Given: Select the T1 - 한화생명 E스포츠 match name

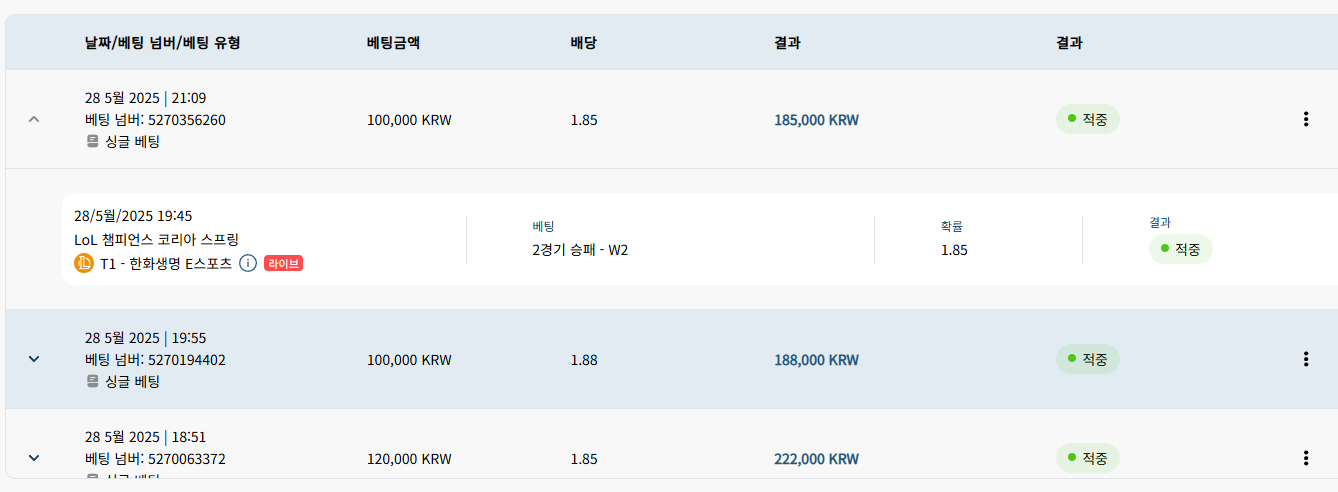Looking at the screenshot, I should pos(166,264).
